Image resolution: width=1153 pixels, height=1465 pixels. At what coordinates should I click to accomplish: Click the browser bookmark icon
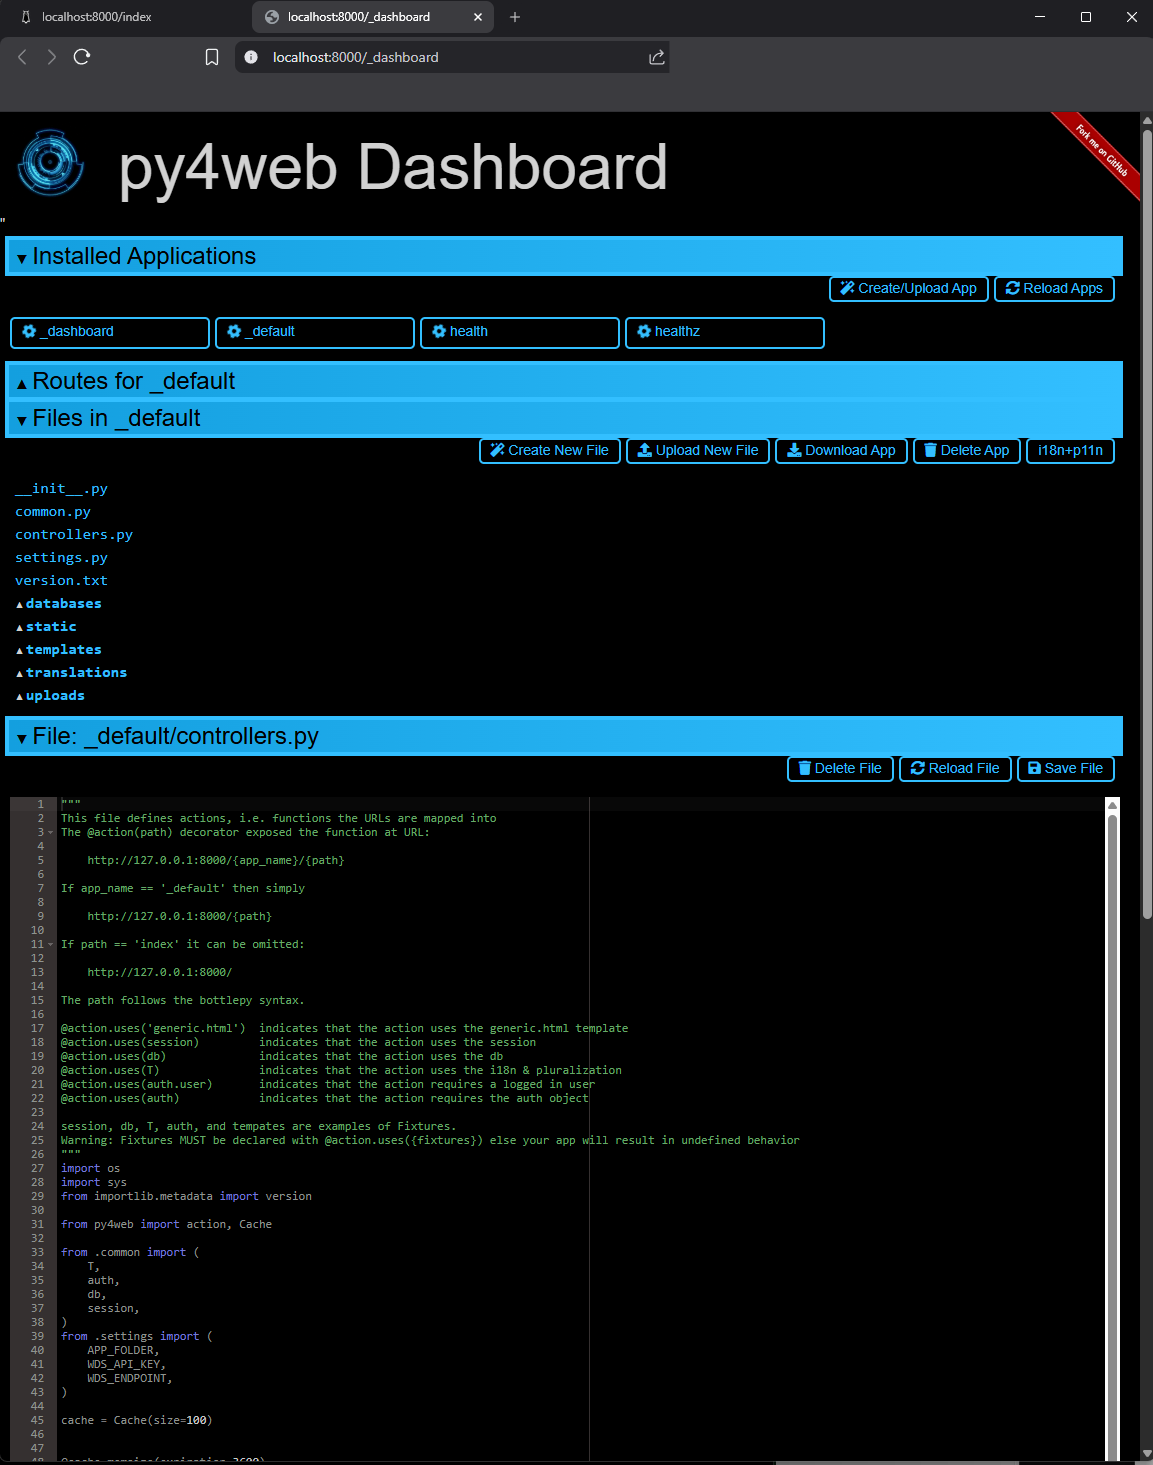point(212,57)
